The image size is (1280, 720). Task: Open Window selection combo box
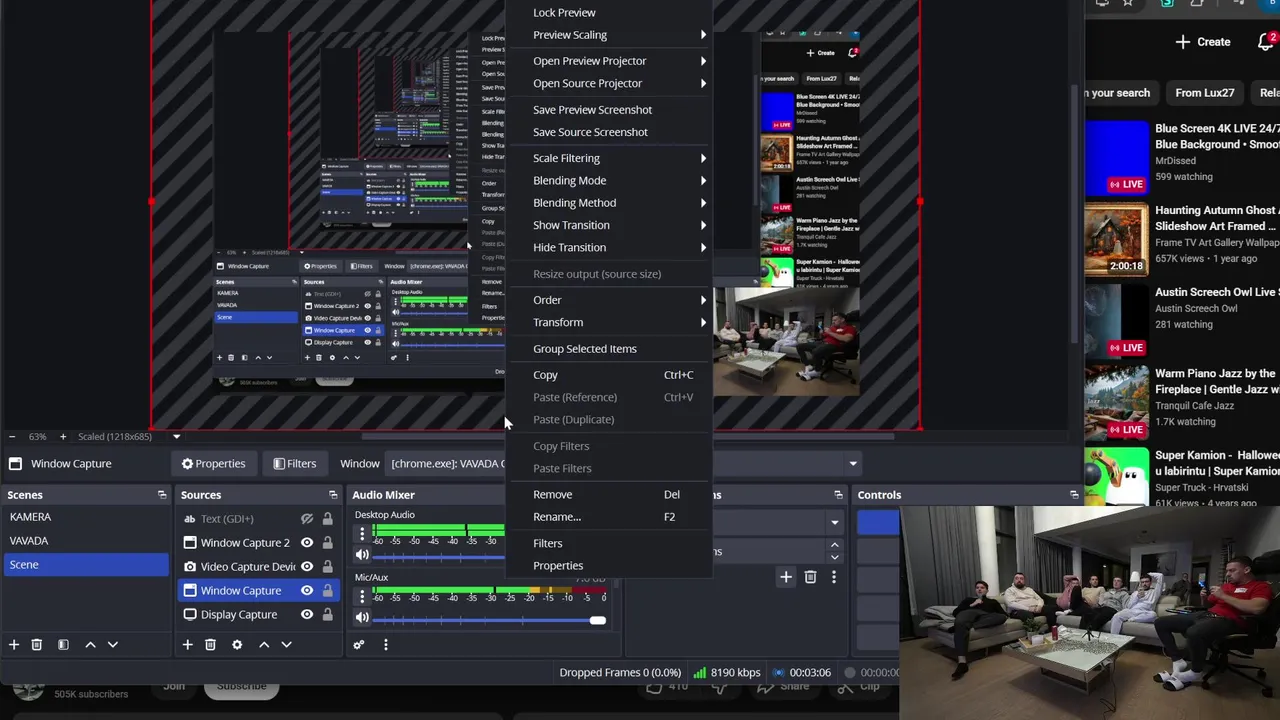(624, 463)
